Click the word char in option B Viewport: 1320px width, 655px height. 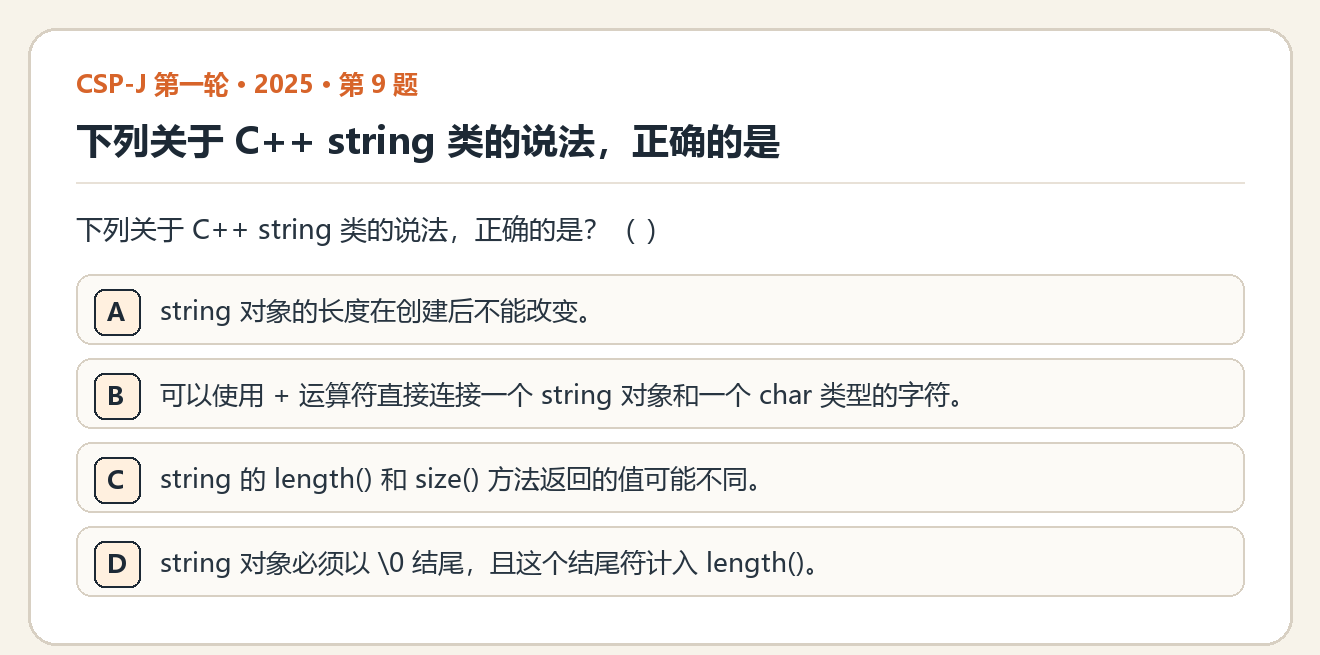pos(785,395)
